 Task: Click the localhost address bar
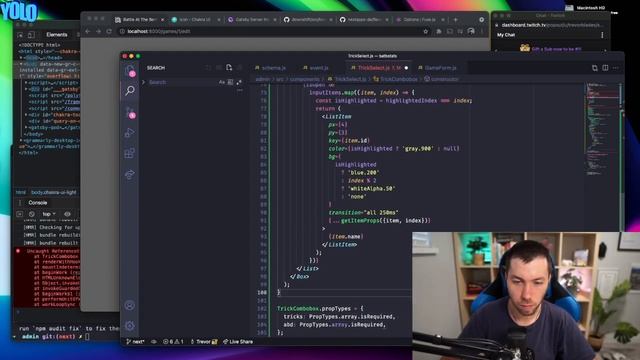tap(273, 31)
